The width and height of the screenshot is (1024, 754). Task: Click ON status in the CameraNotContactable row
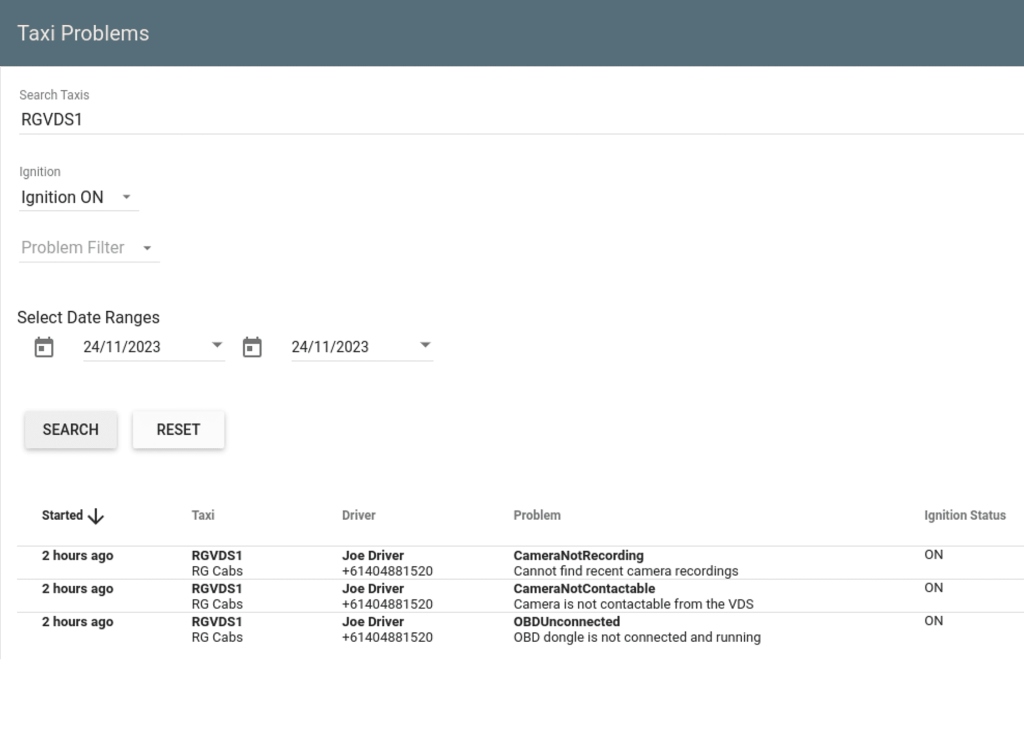point(933,588)
